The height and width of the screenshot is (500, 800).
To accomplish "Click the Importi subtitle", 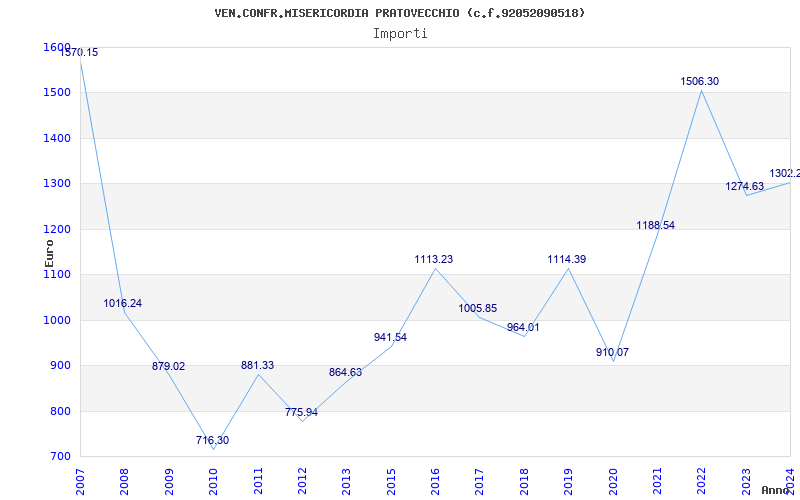I will 400,34.
